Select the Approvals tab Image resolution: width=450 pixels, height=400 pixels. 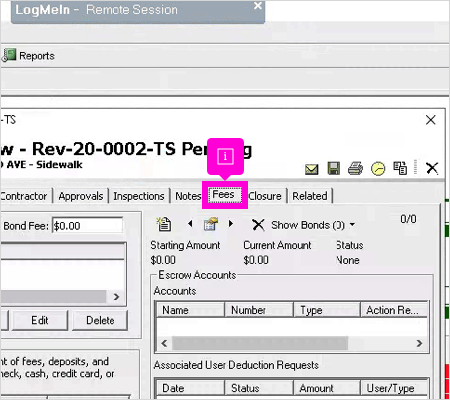click(81, 196)
